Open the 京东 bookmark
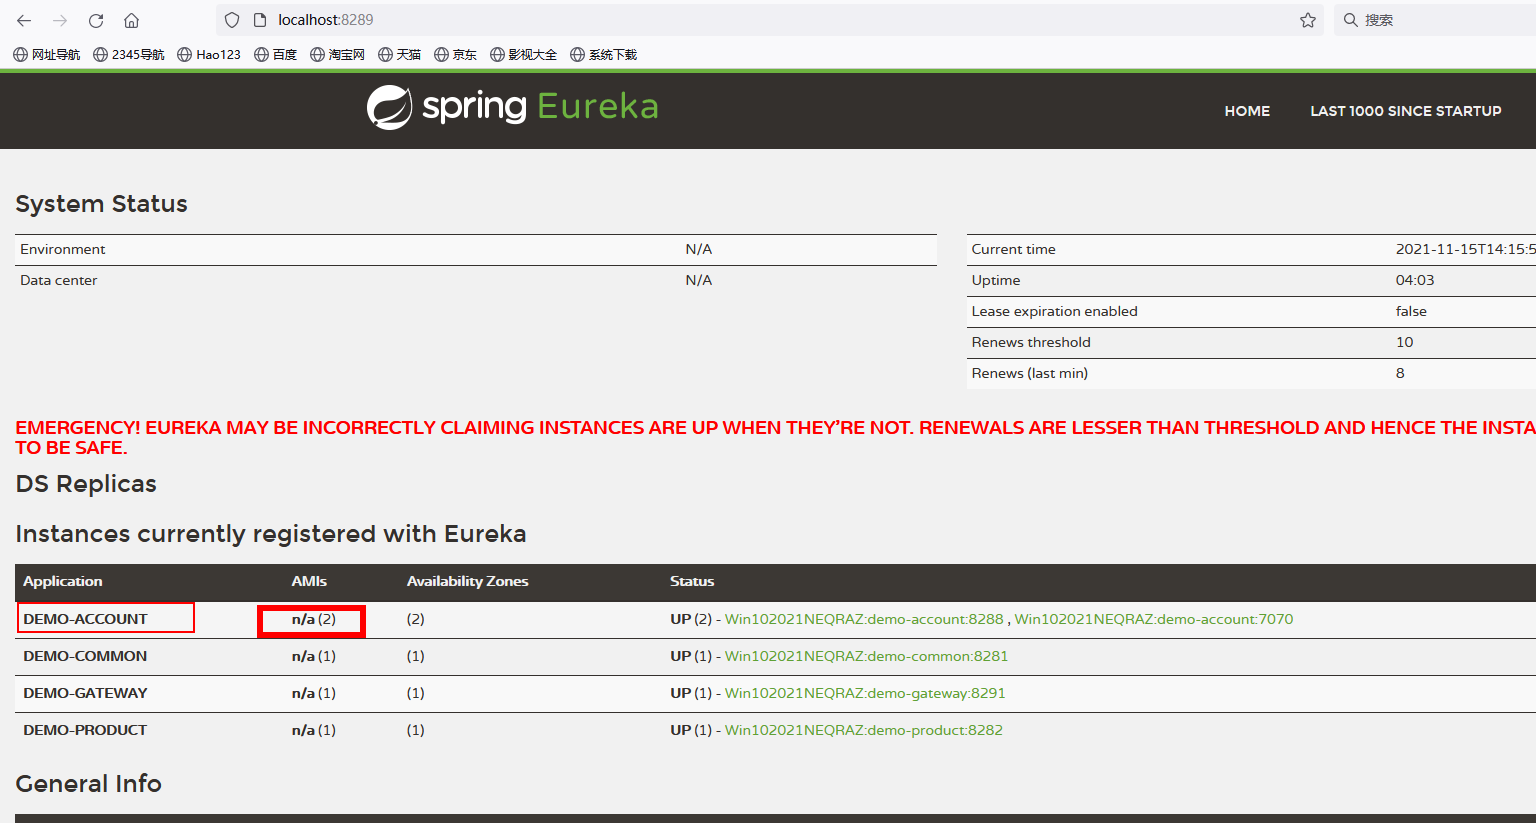The height and width of the screenshot is (823, 1536). [455, 55]
